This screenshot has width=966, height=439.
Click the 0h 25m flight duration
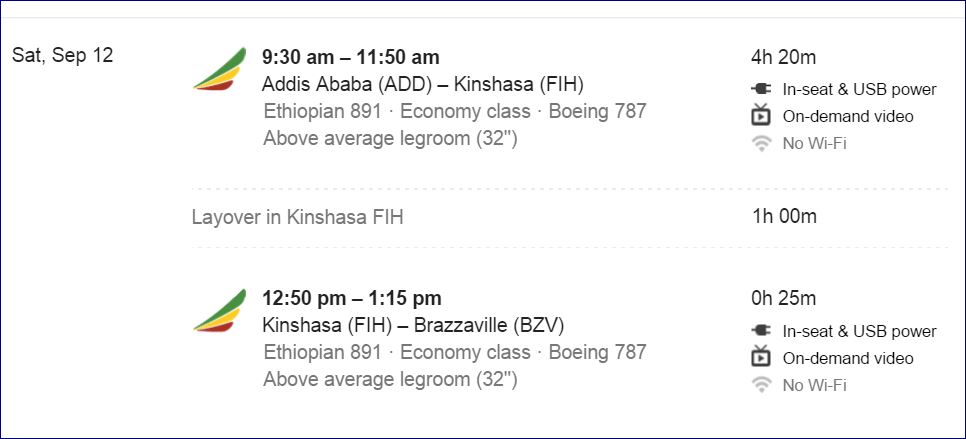(x=784, y=298)
